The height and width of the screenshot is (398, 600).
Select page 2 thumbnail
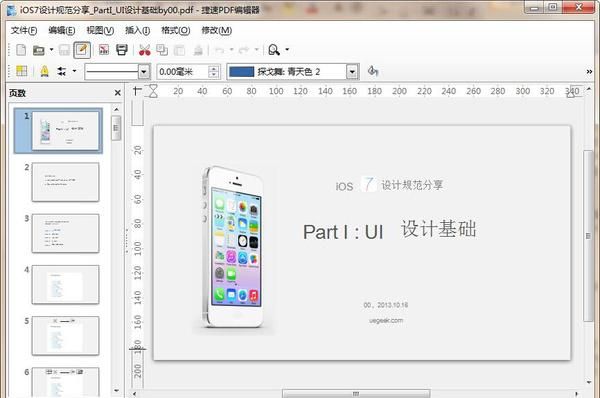pyautogui.click(x=65, y=182)
